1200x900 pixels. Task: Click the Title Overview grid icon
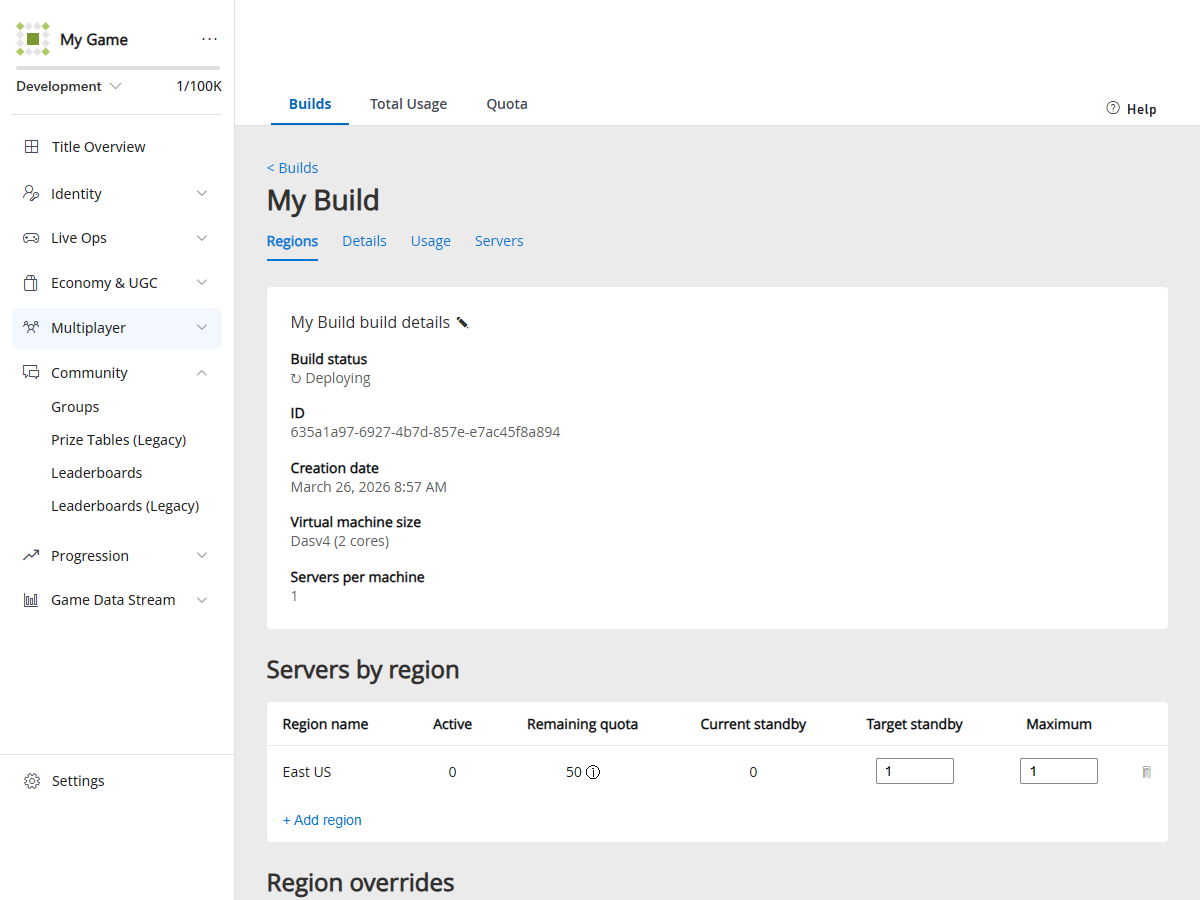coord(31,147)
